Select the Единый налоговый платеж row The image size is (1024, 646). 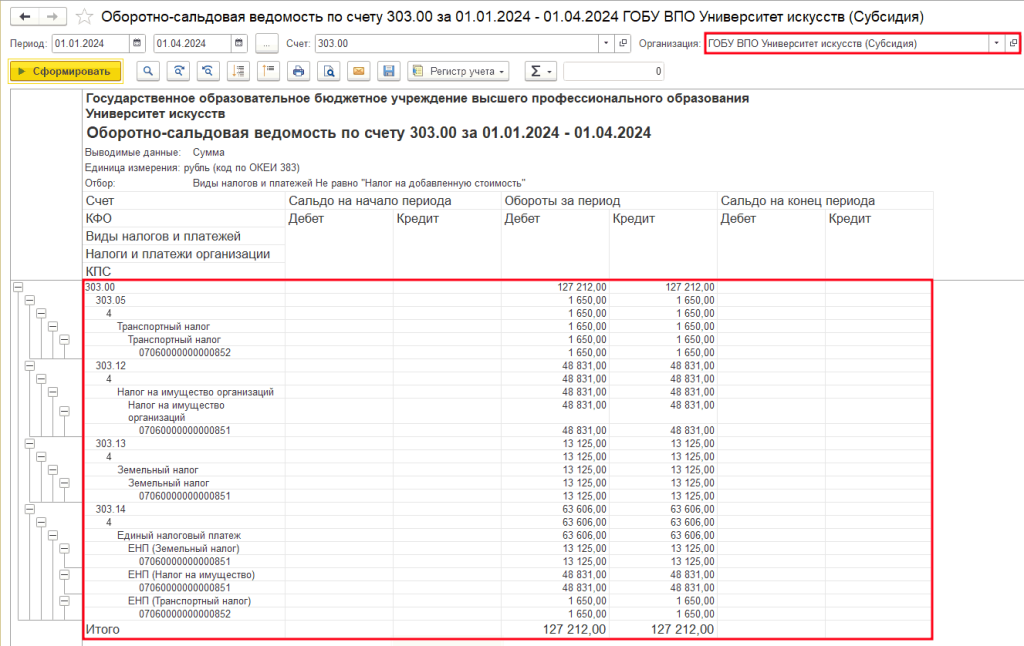[x=179, y=535]
